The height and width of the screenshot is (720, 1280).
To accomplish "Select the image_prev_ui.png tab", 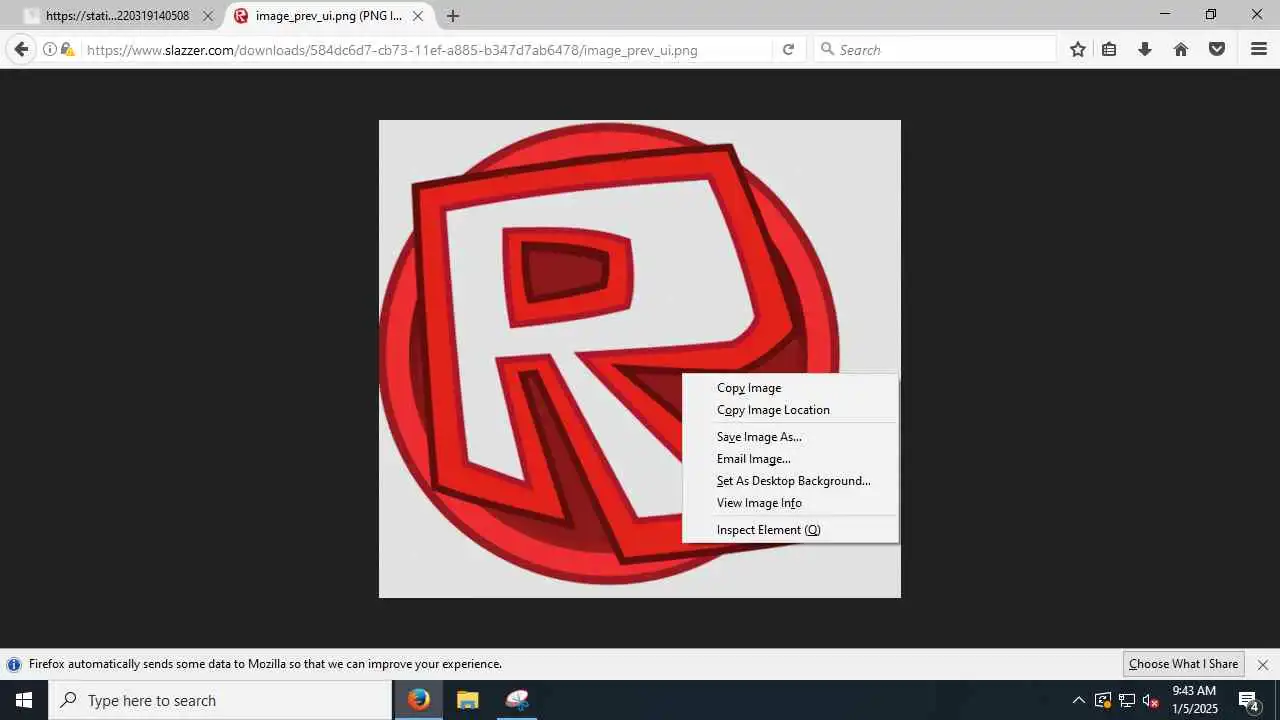I will (328, 16).
